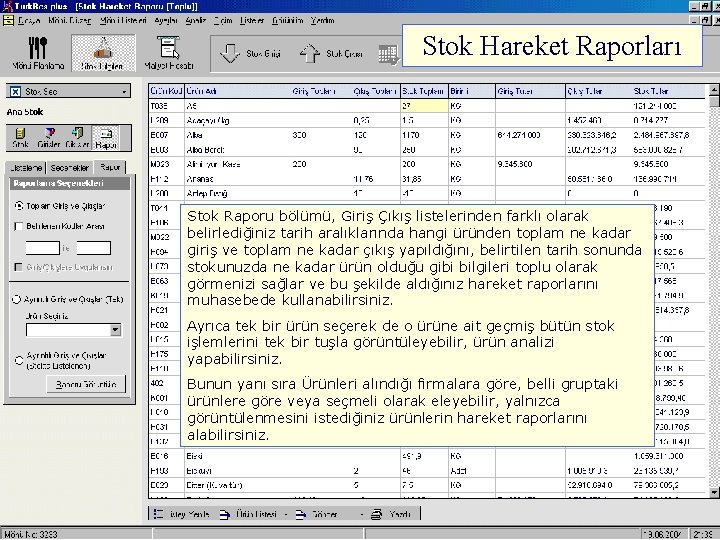
Task: Click the Raporu Görüntüle button
Action: [x=86, y=384]
